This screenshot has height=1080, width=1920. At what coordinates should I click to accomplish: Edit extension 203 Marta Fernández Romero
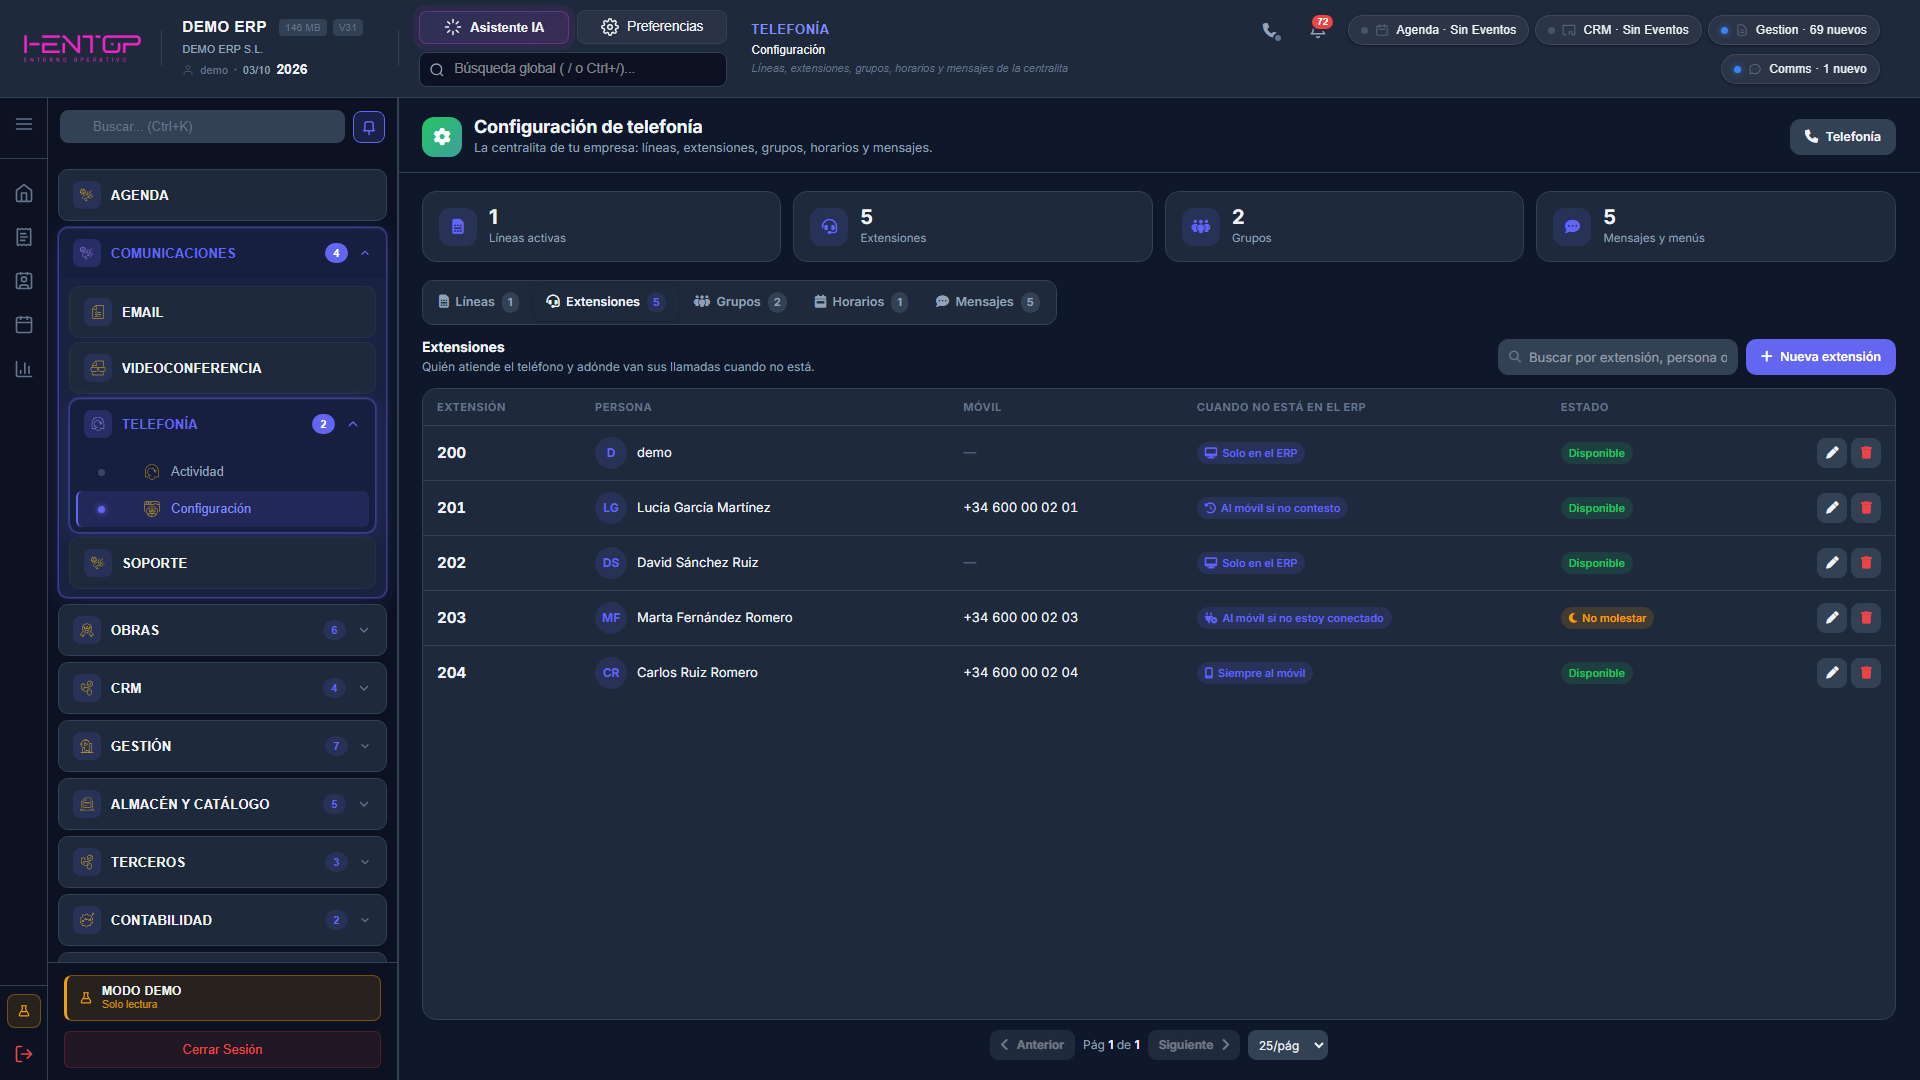click(1832, 618)
